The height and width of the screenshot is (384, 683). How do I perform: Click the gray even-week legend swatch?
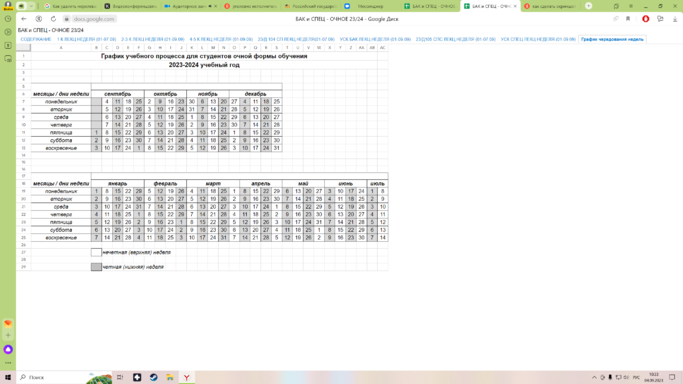[x=96, y=267]
